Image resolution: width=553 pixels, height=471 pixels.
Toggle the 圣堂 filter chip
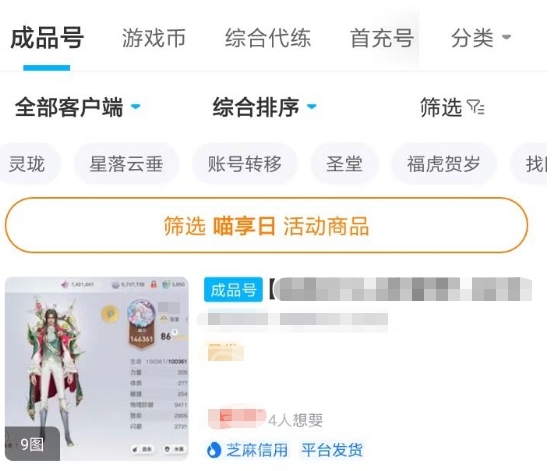(344, 164)
